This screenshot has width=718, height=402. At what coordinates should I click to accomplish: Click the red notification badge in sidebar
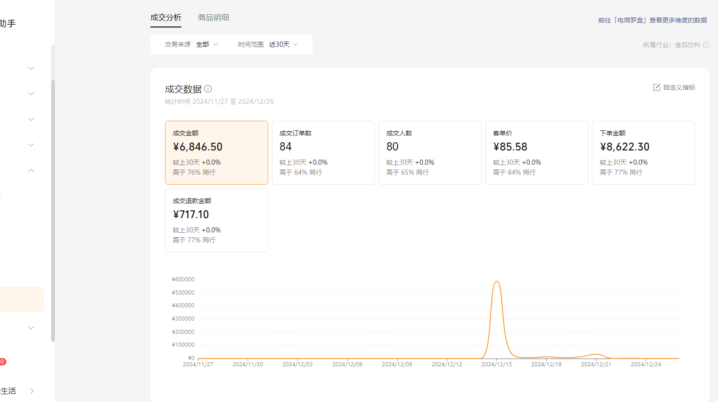pyautogui.click(x=2, y=361)
